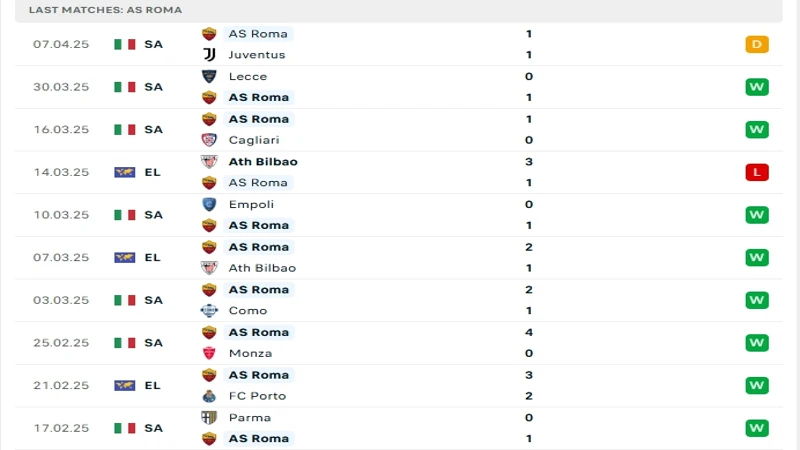Open the FC Porto team link
800x450 pixels.
(x=257, y=396)
